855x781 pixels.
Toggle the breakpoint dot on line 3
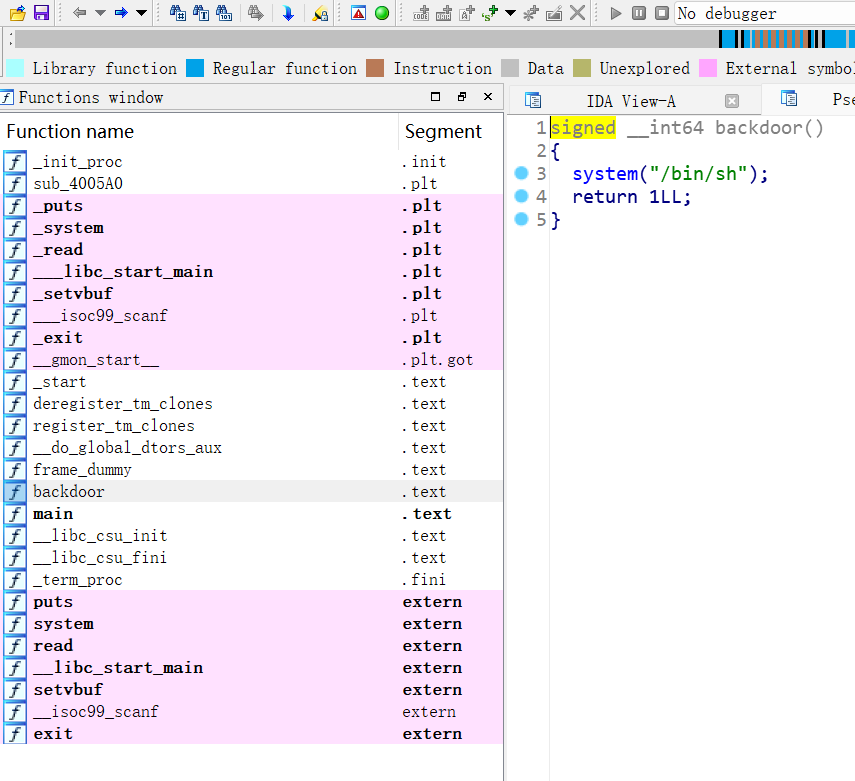[x=521, y=173]
